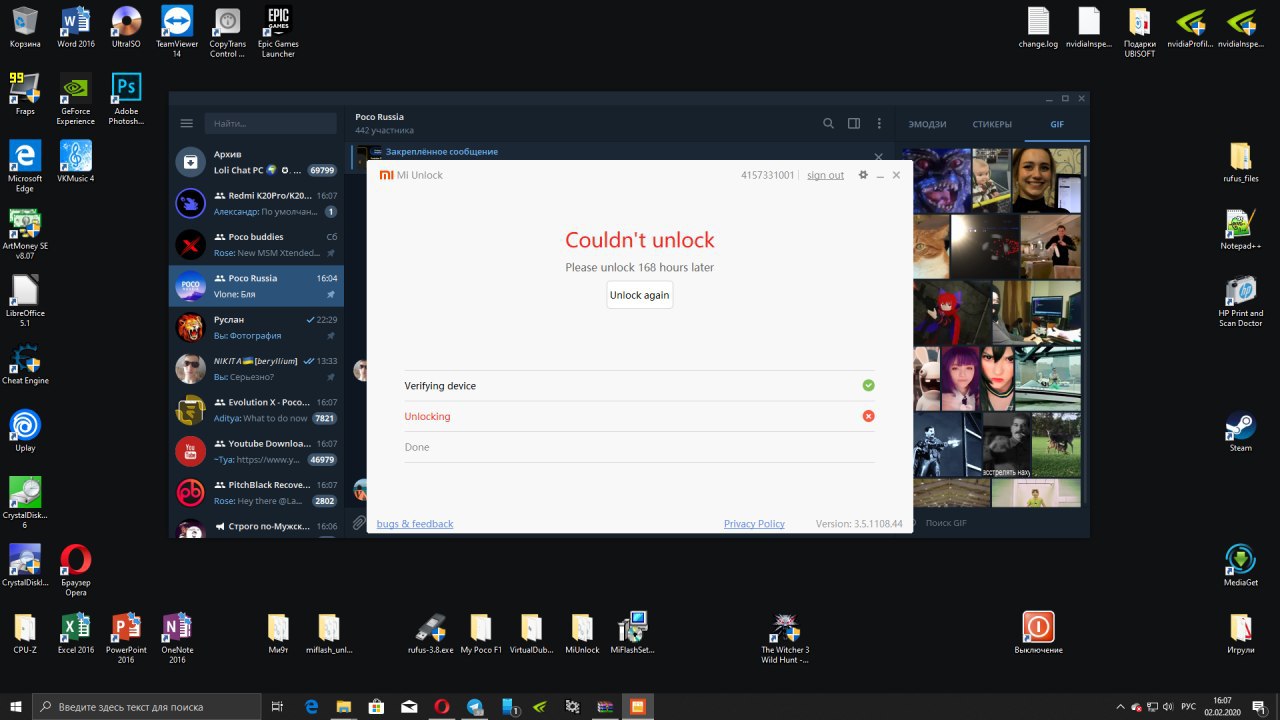Open The Witcher 3 Wild Hunt shortcut
The height and width of the screenshot is (720, 1280).
pyautogui.click(x=785, y=638)
